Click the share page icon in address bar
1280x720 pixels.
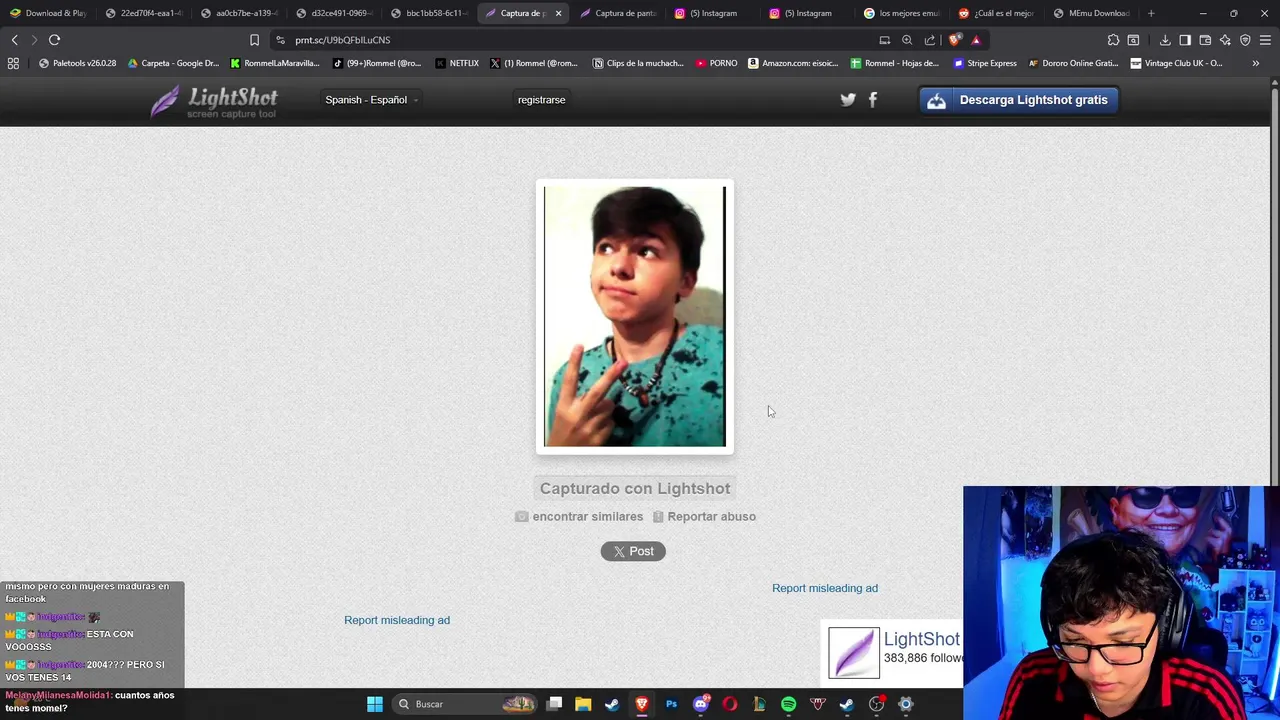click(930, 40)
